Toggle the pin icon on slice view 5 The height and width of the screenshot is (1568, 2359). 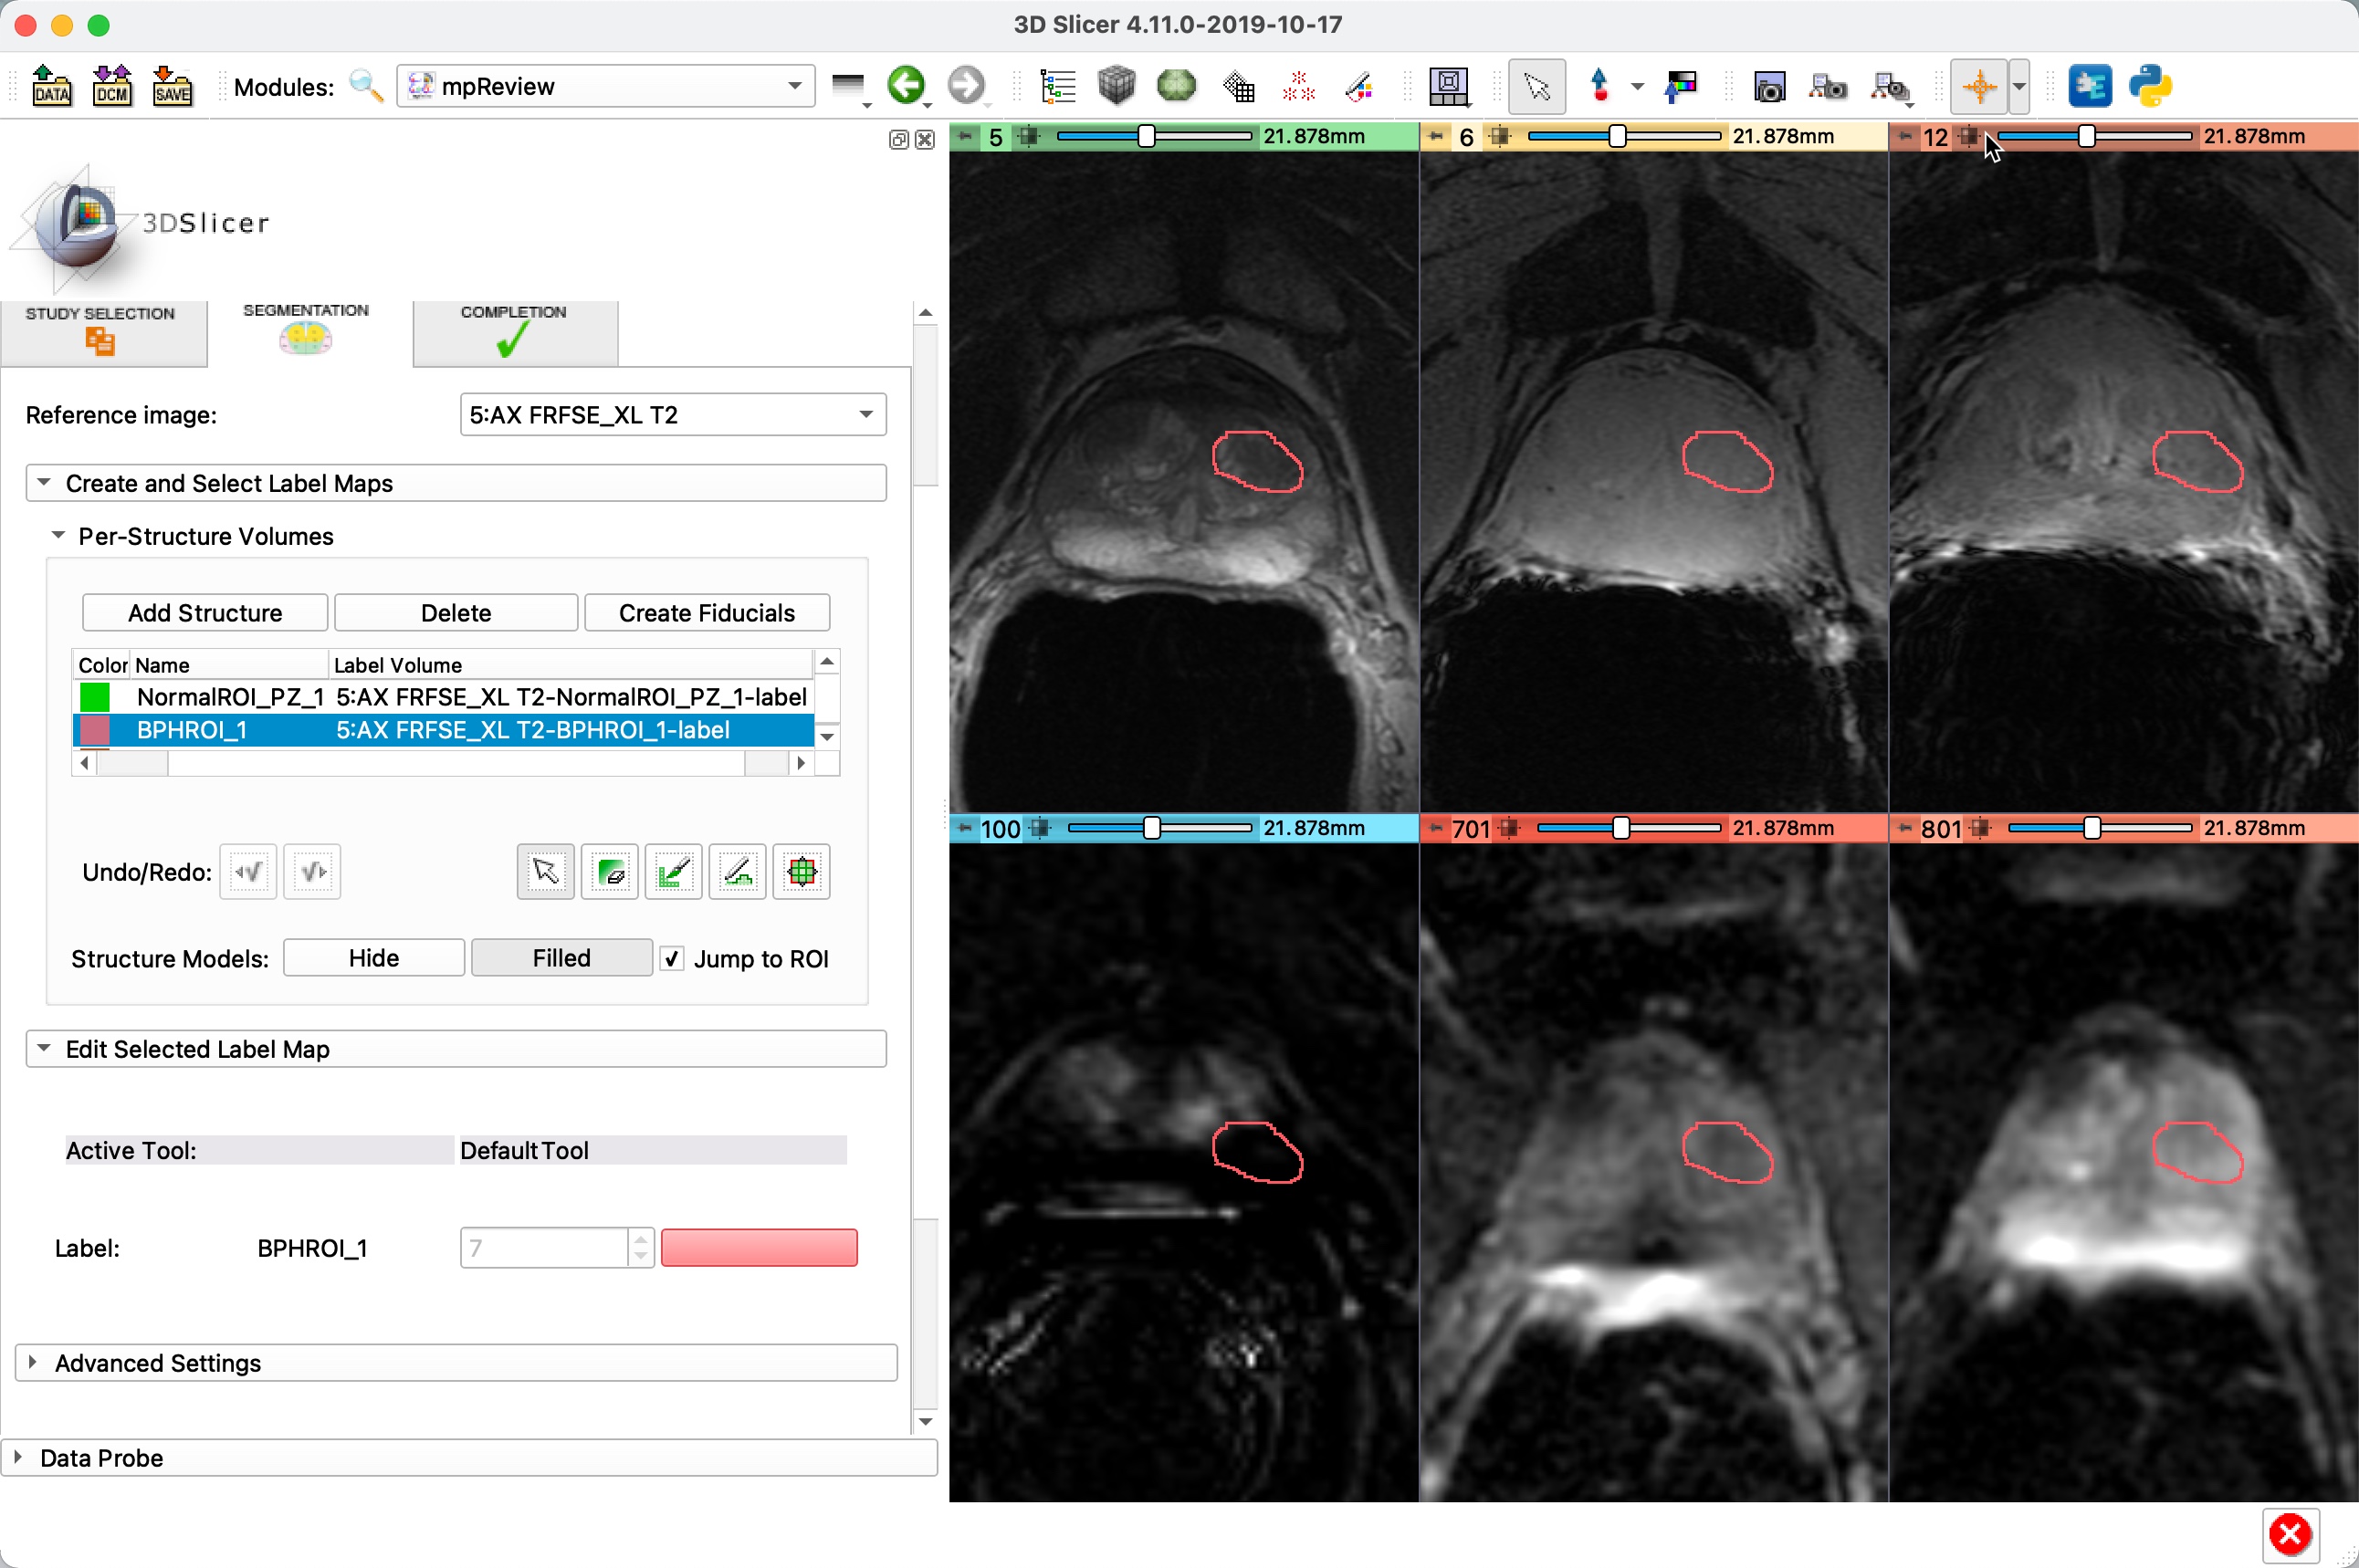pyautogui.click(x=965, y=136)
